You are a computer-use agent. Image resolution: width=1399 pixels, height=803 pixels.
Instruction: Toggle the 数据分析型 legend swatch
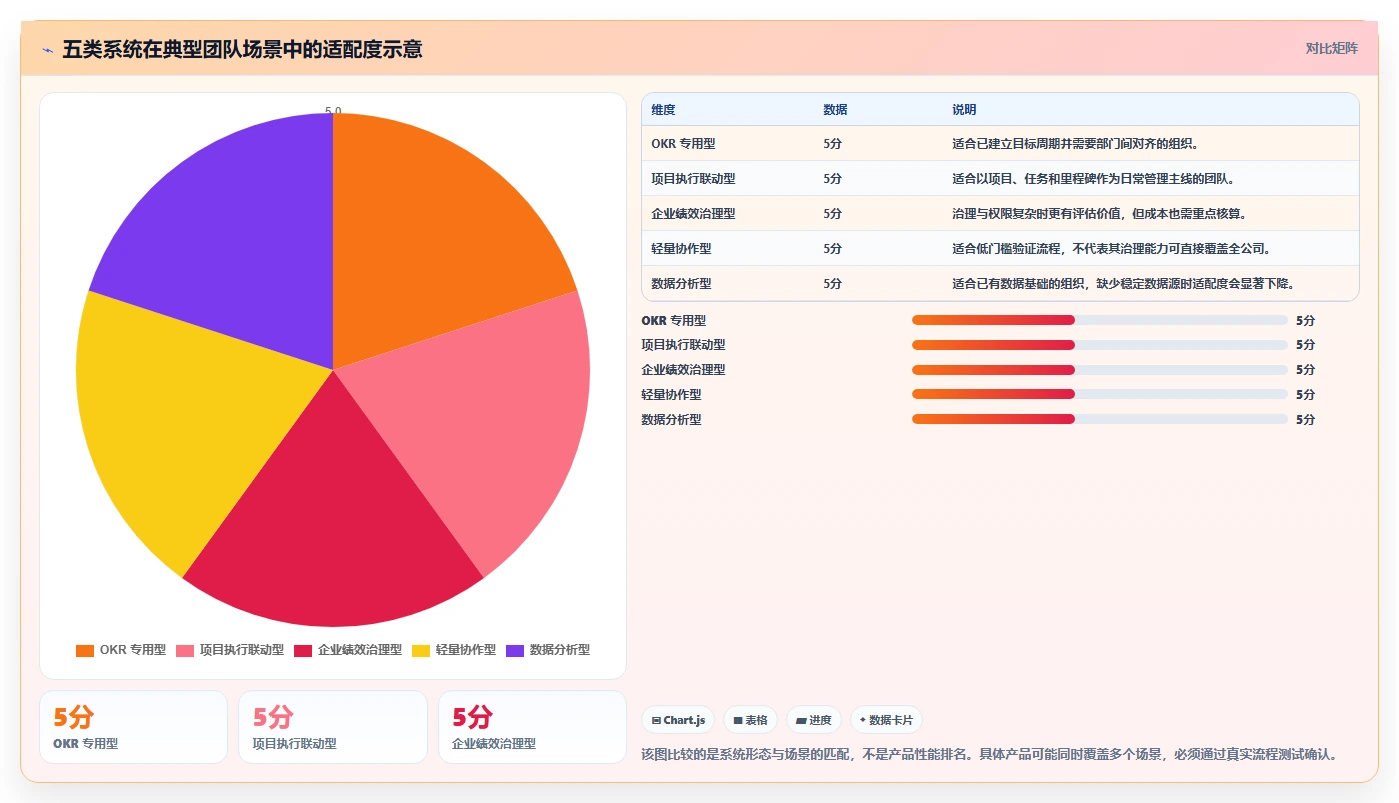click(515, 650)
